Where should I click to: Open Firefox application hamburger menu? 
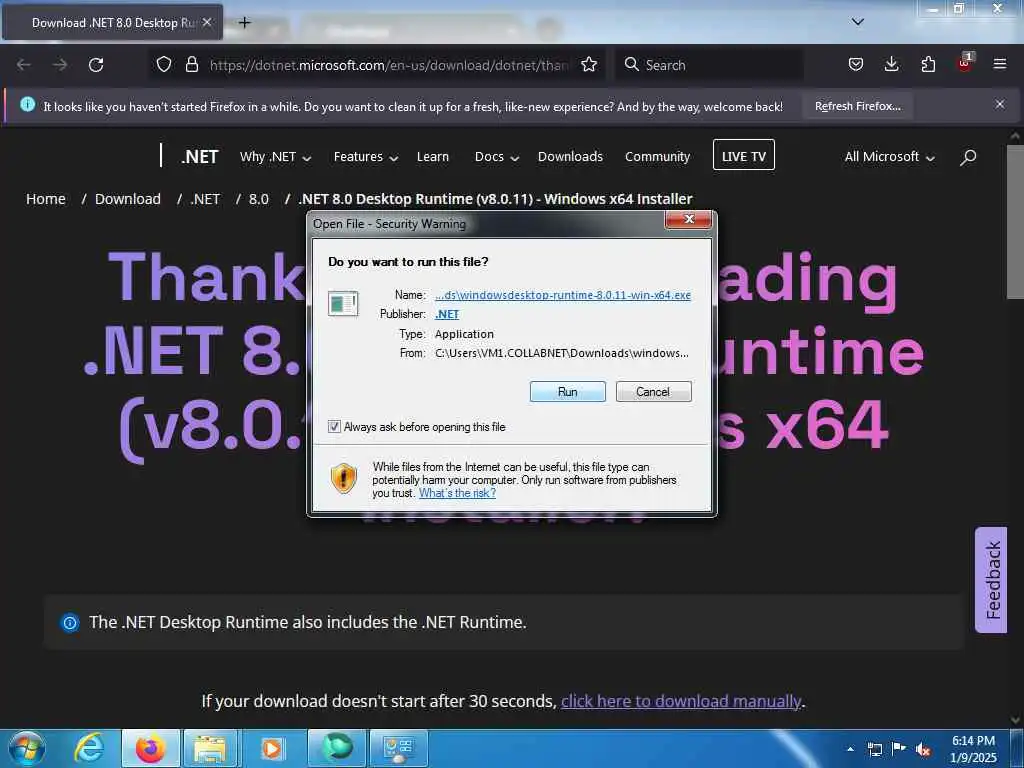[1000, 64]
